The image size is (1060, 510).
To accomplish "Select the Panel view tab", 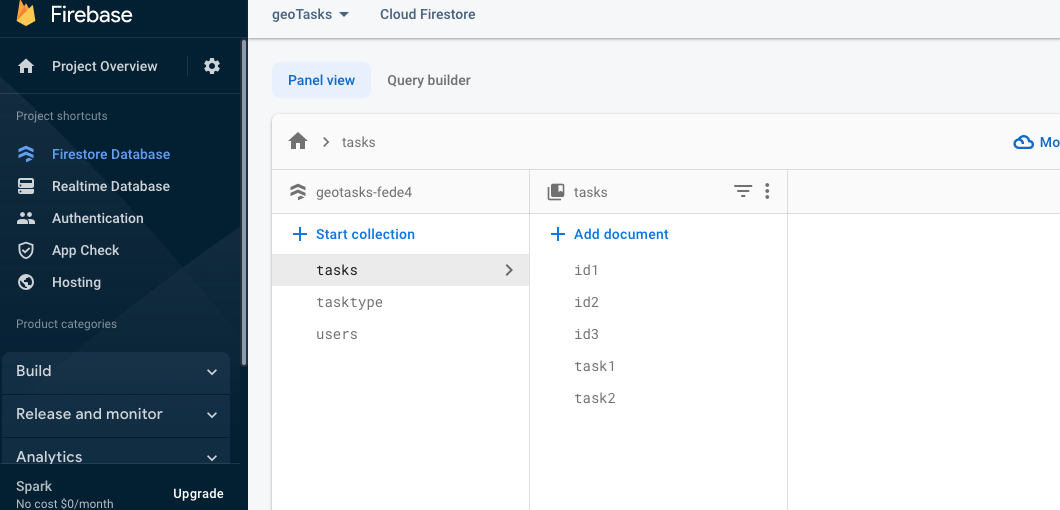I will coord(321,80).
